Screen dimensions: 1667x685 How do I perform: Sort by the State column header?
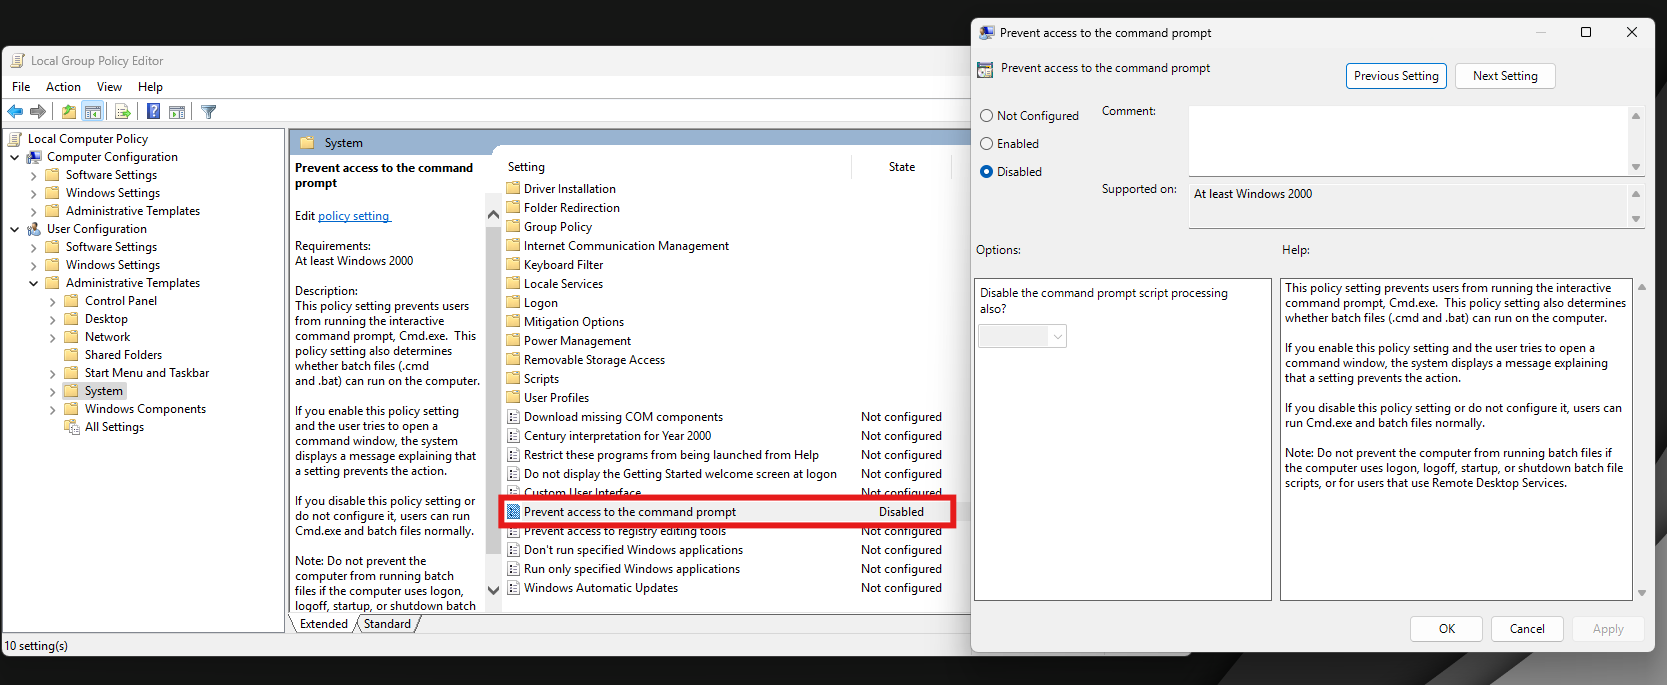(x=901, y=167)
